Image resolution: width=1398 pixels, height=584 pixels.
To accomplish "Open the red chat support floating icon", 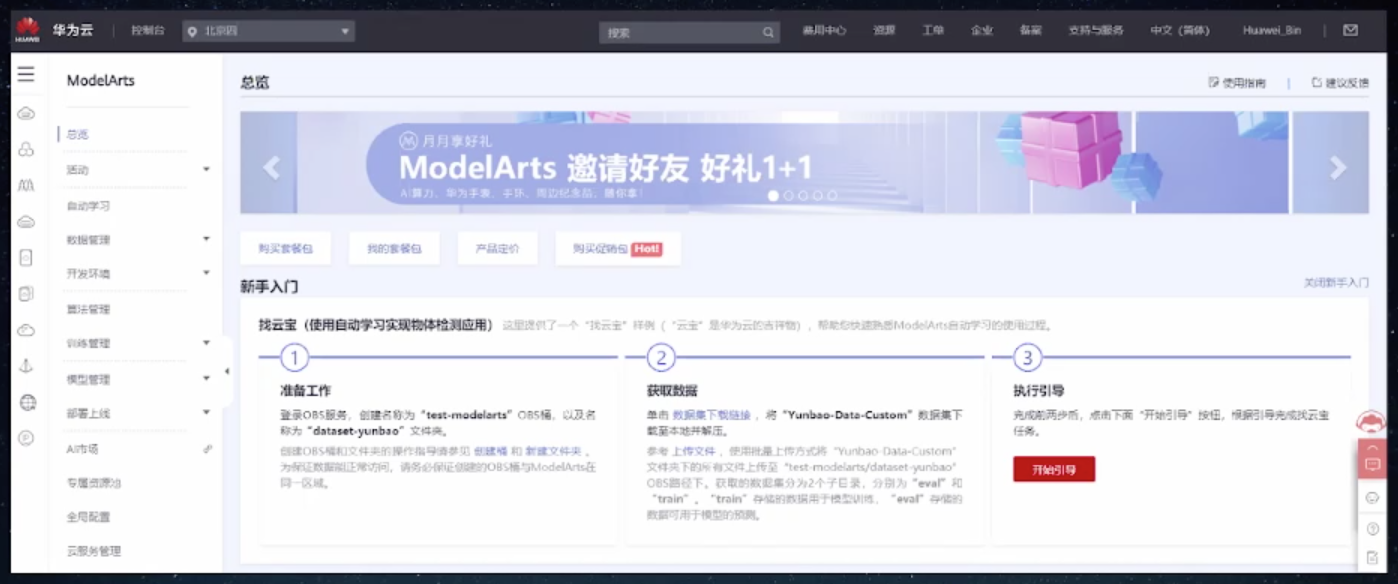I will coord(1373,463).
